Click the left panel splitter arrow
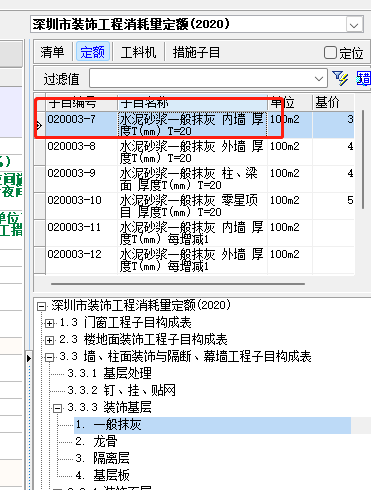Viewport: 371px width, 490px height. click(x=29, y=358)
